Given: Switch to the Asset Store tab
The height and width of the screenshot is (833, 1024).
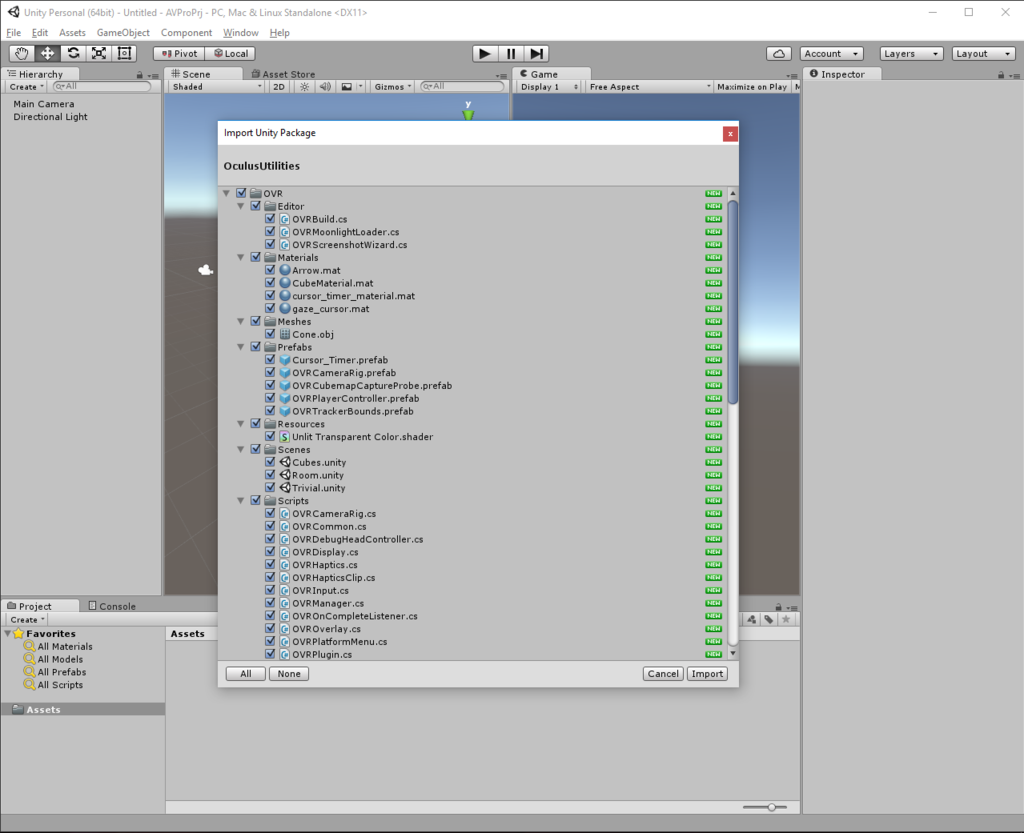Looking at the screenshot, I should 283,74.
